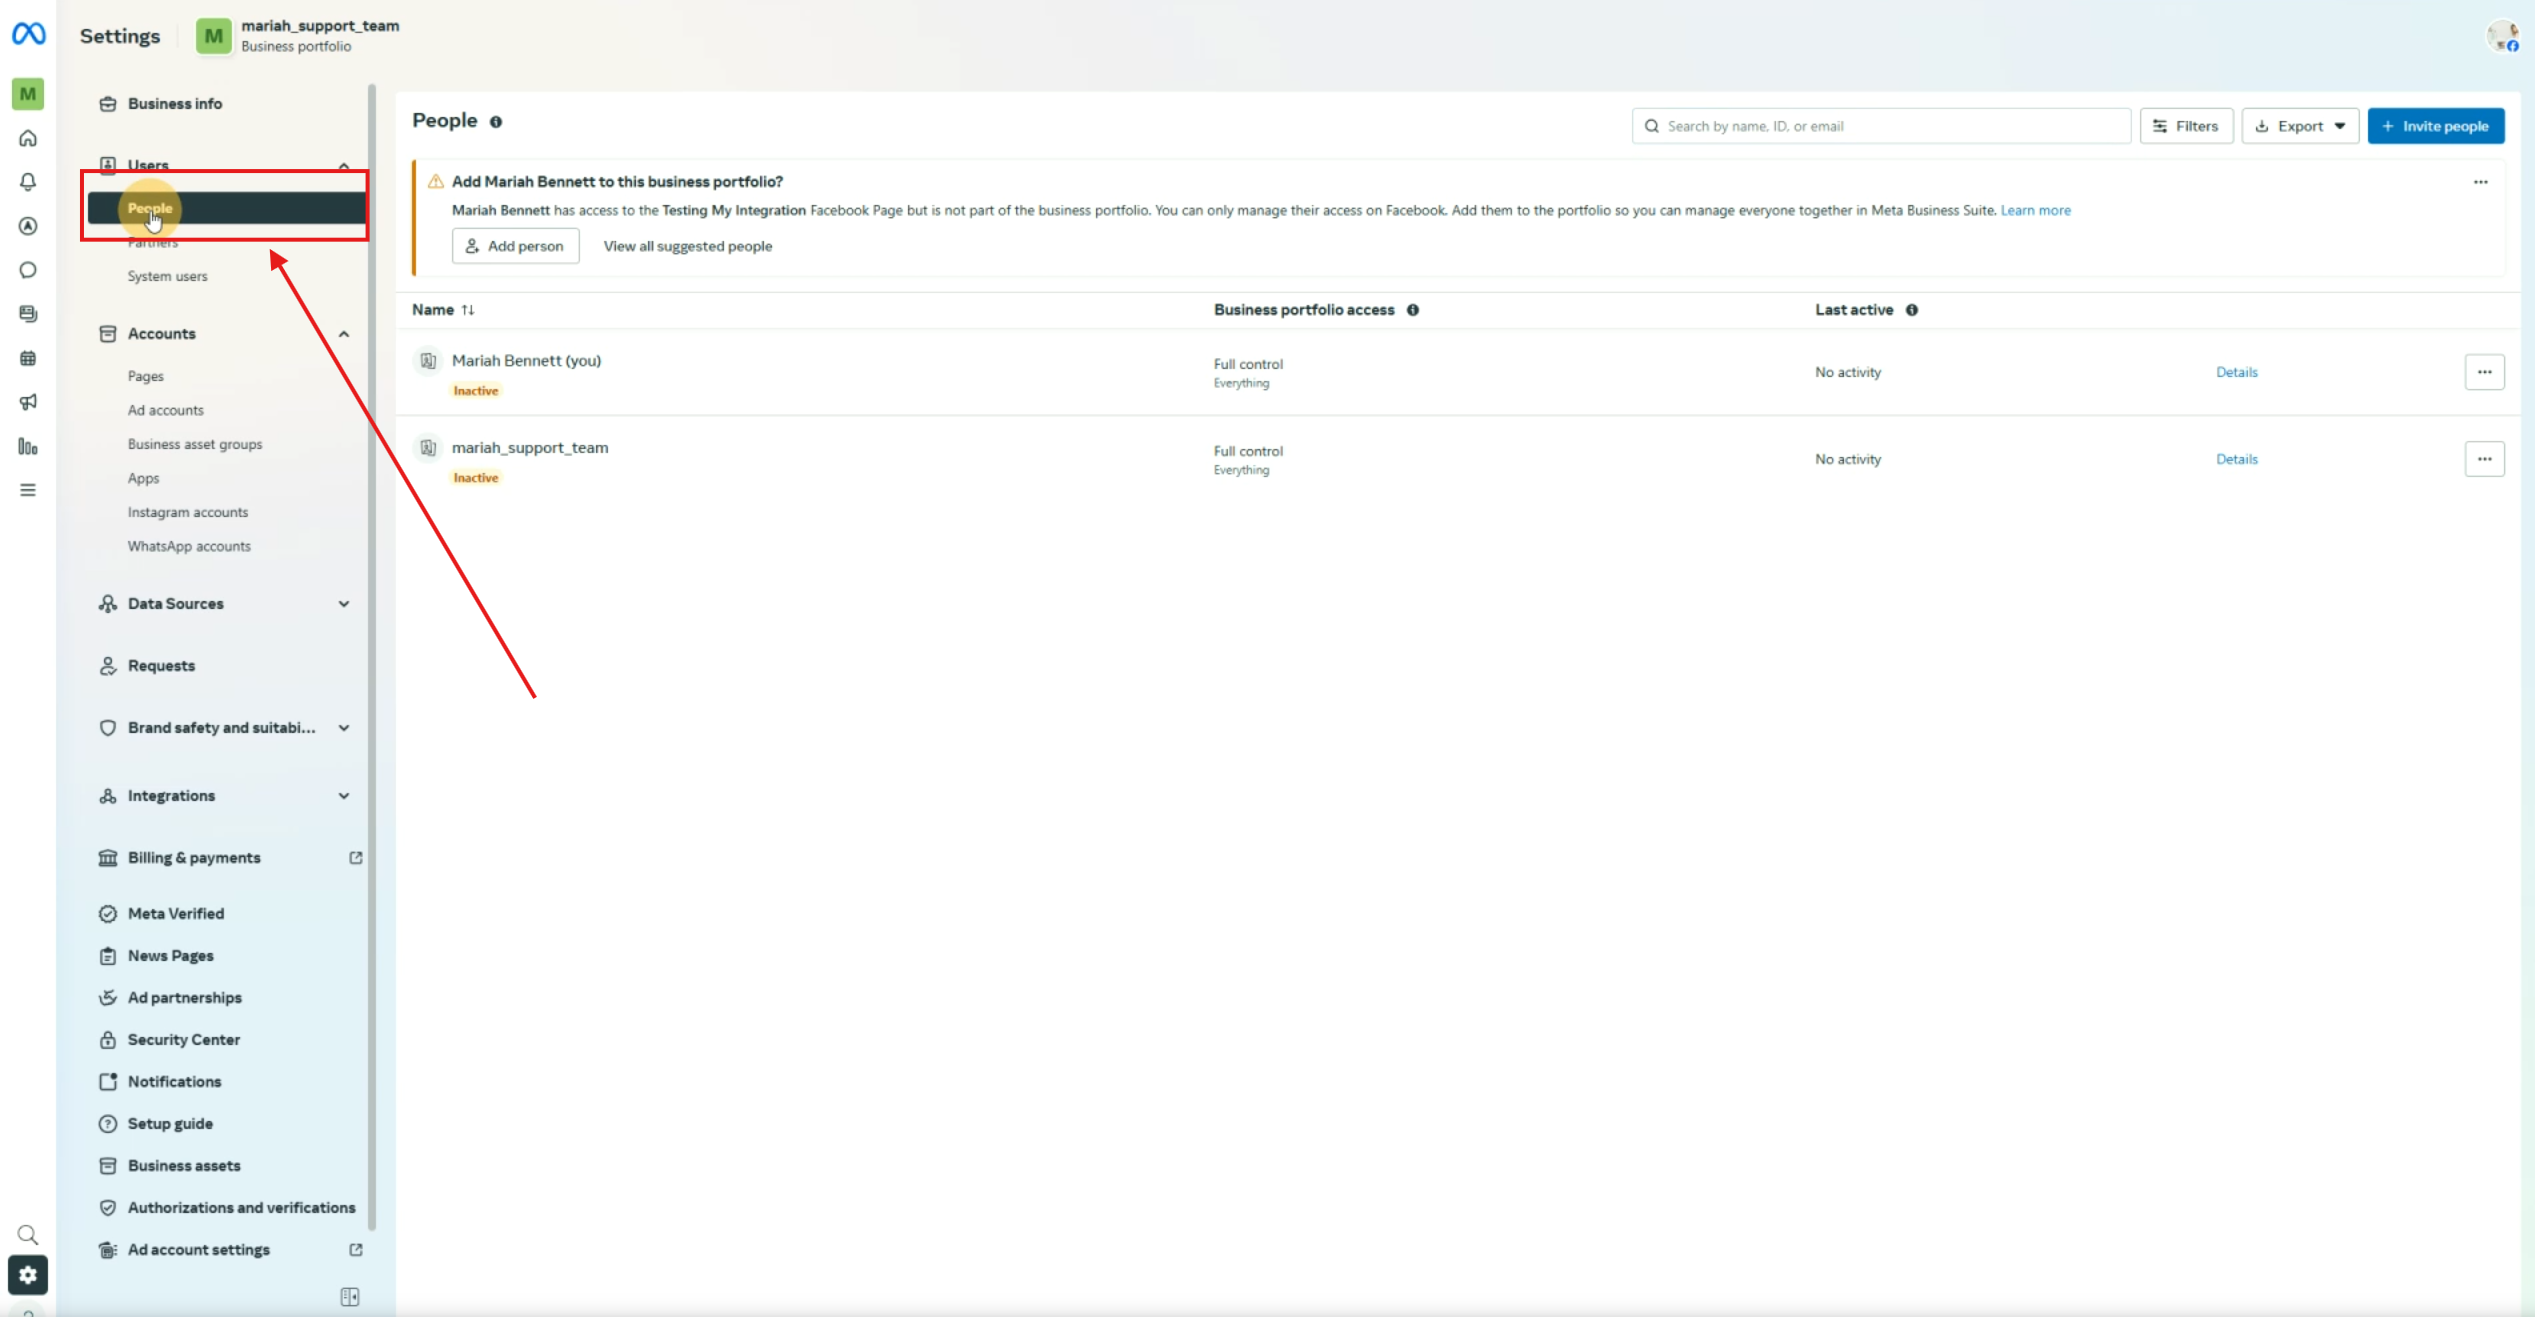This screenshot has height=1317, width=2535.
Task: Open Ad accounts
Action: [x=165, y=410]
